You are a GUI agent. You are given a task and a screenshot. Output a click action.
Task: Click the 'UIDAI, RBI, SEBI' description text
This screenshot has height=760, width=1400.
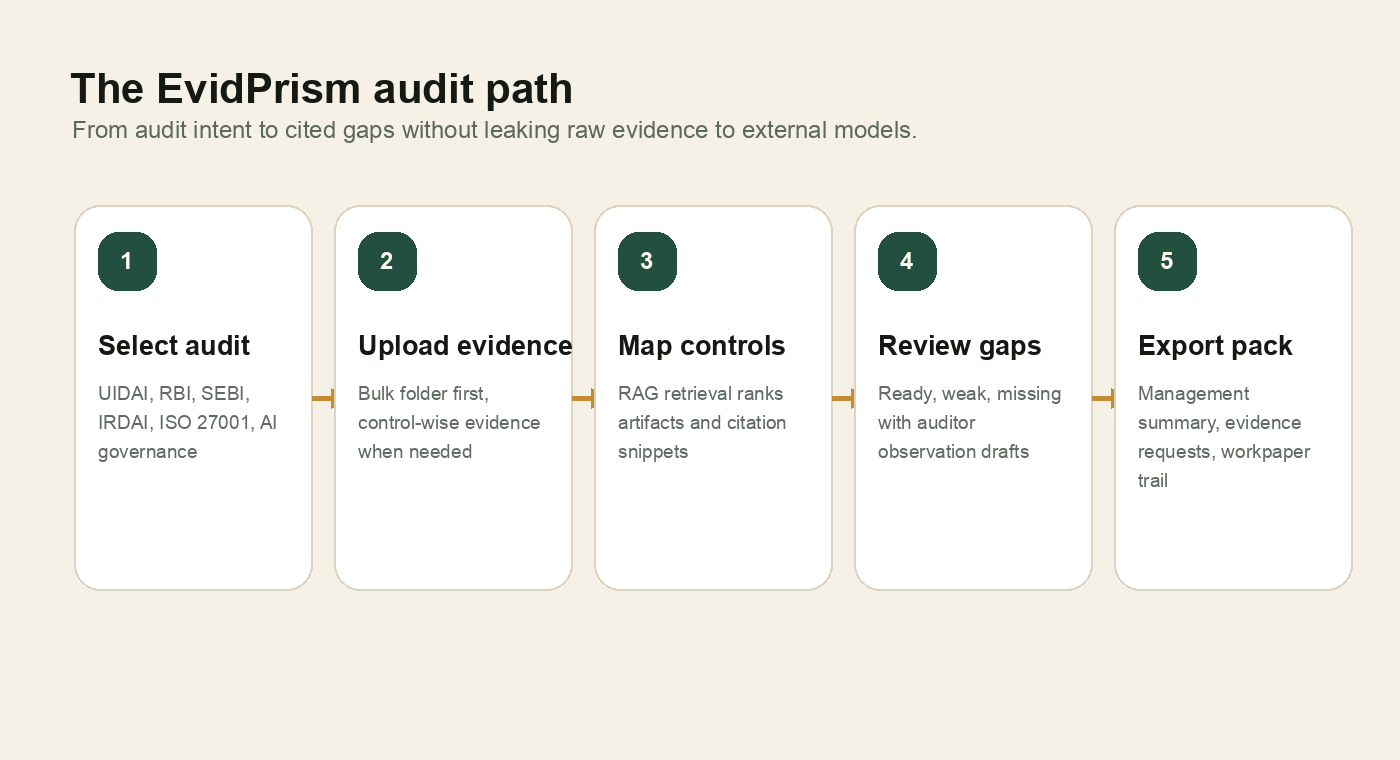click(x=188, y=423)
